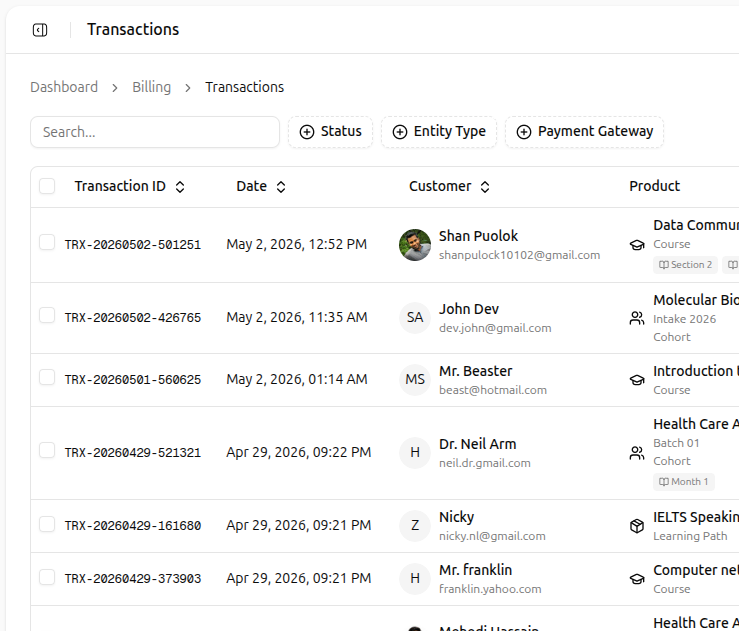Select the row TRX-20260502-426765 checkbox
This screenshot has height=631, width=739.
click(x=47, y=315)
